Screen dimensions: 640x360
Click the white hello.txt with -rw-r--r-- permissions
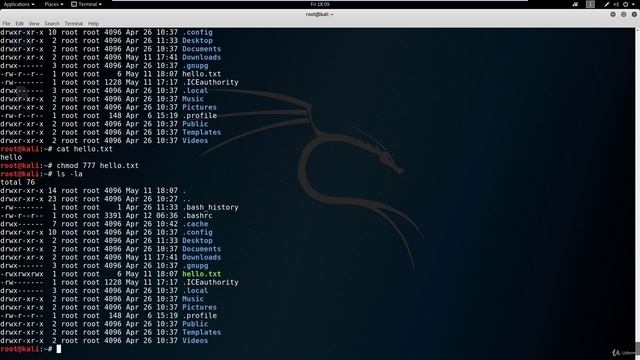[x=202, y=74]
